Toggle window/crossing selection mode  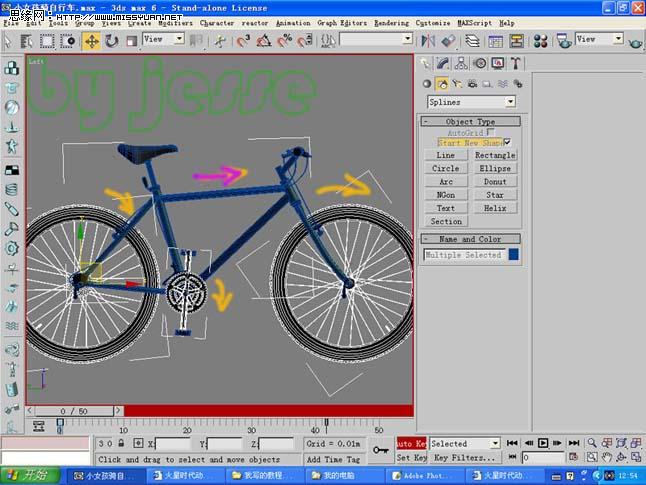click(x=67, y=41)
